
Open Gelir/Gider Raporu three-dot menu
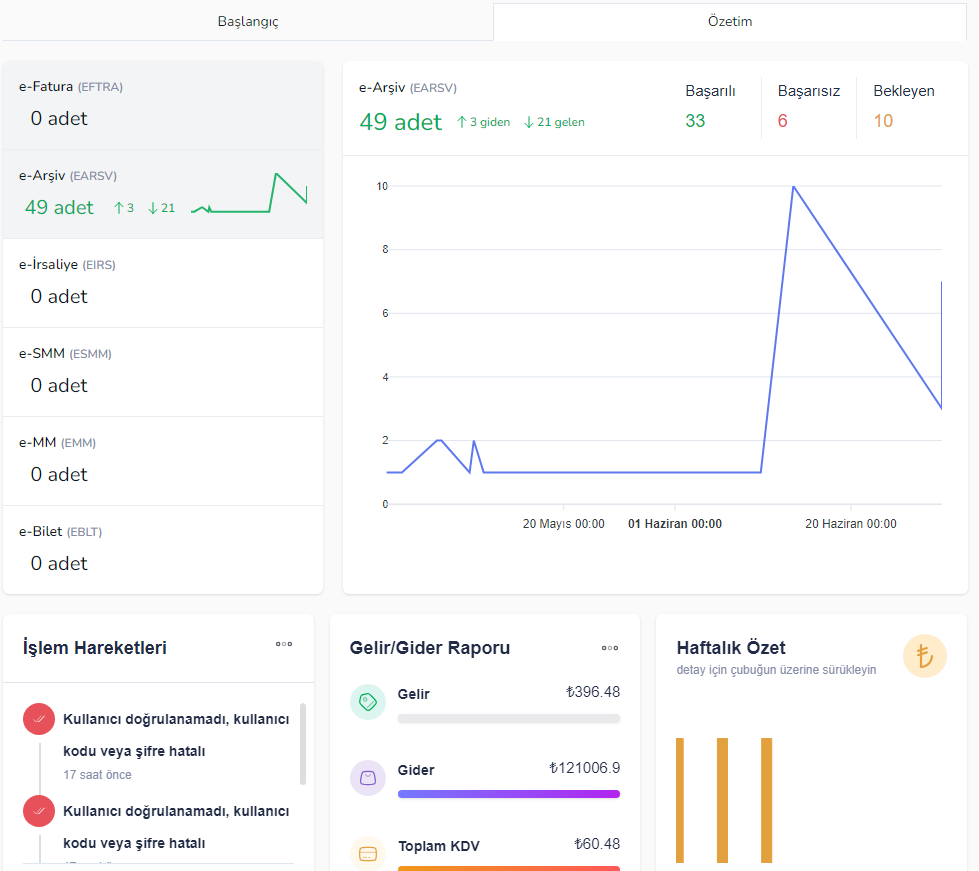pyautogui.click(x=610, y=648)
